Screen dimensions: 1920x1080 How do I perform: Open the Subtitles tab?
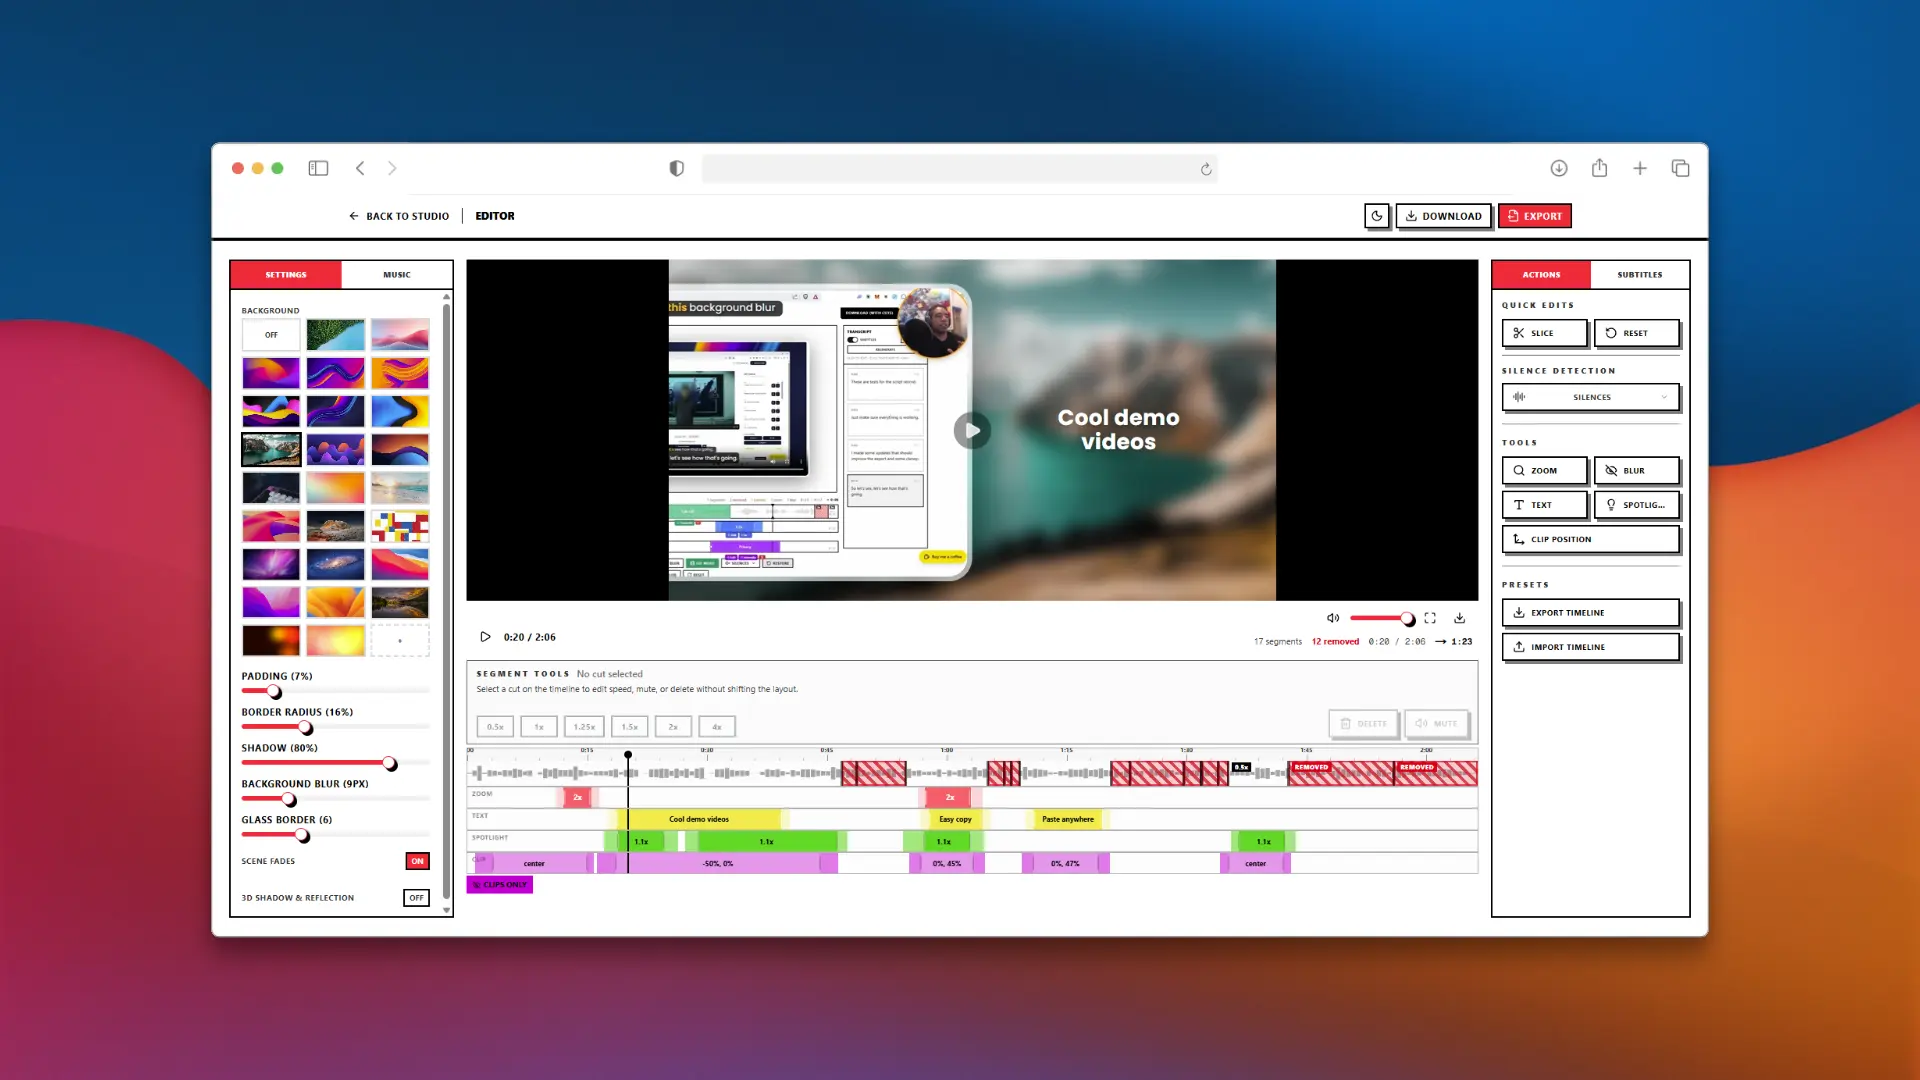[1640, 274]
